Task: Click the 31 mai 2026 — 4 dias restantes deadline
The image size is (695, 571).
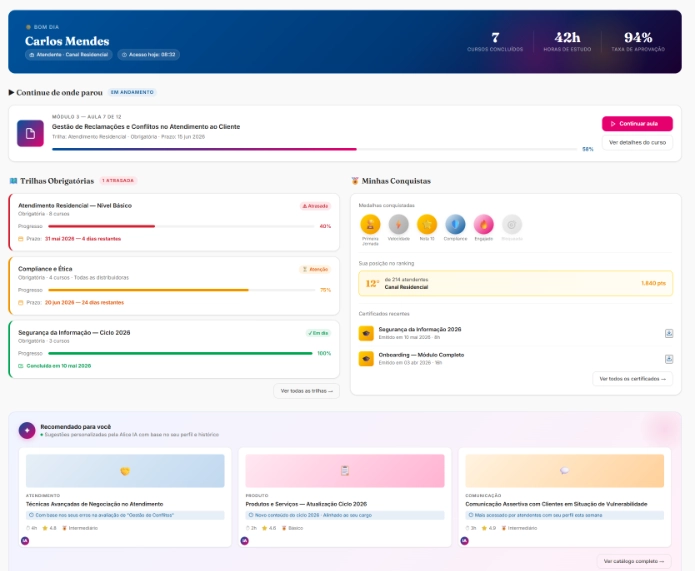Action: tap(83, 239)
